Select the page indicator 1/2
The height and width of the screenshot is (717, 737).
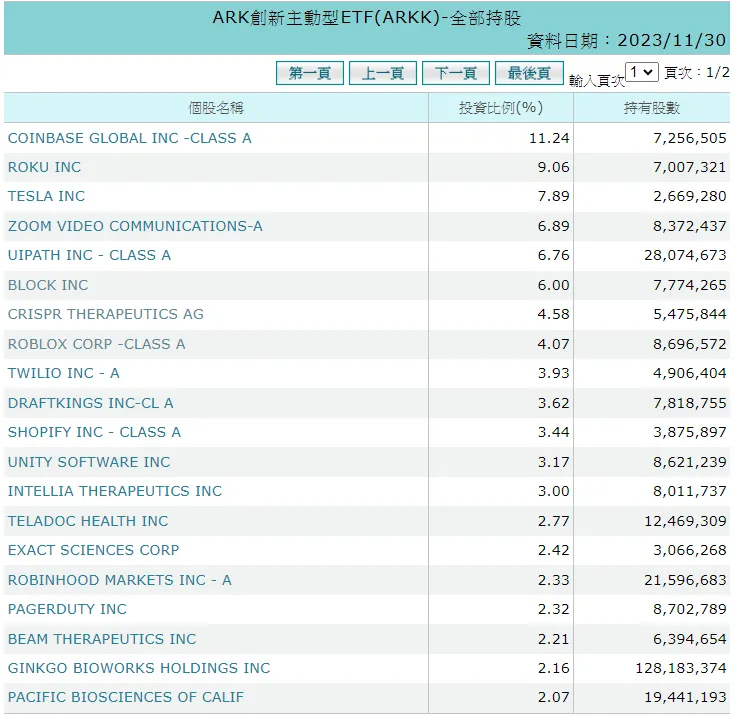pyautogui.click(x=717, y=72)
